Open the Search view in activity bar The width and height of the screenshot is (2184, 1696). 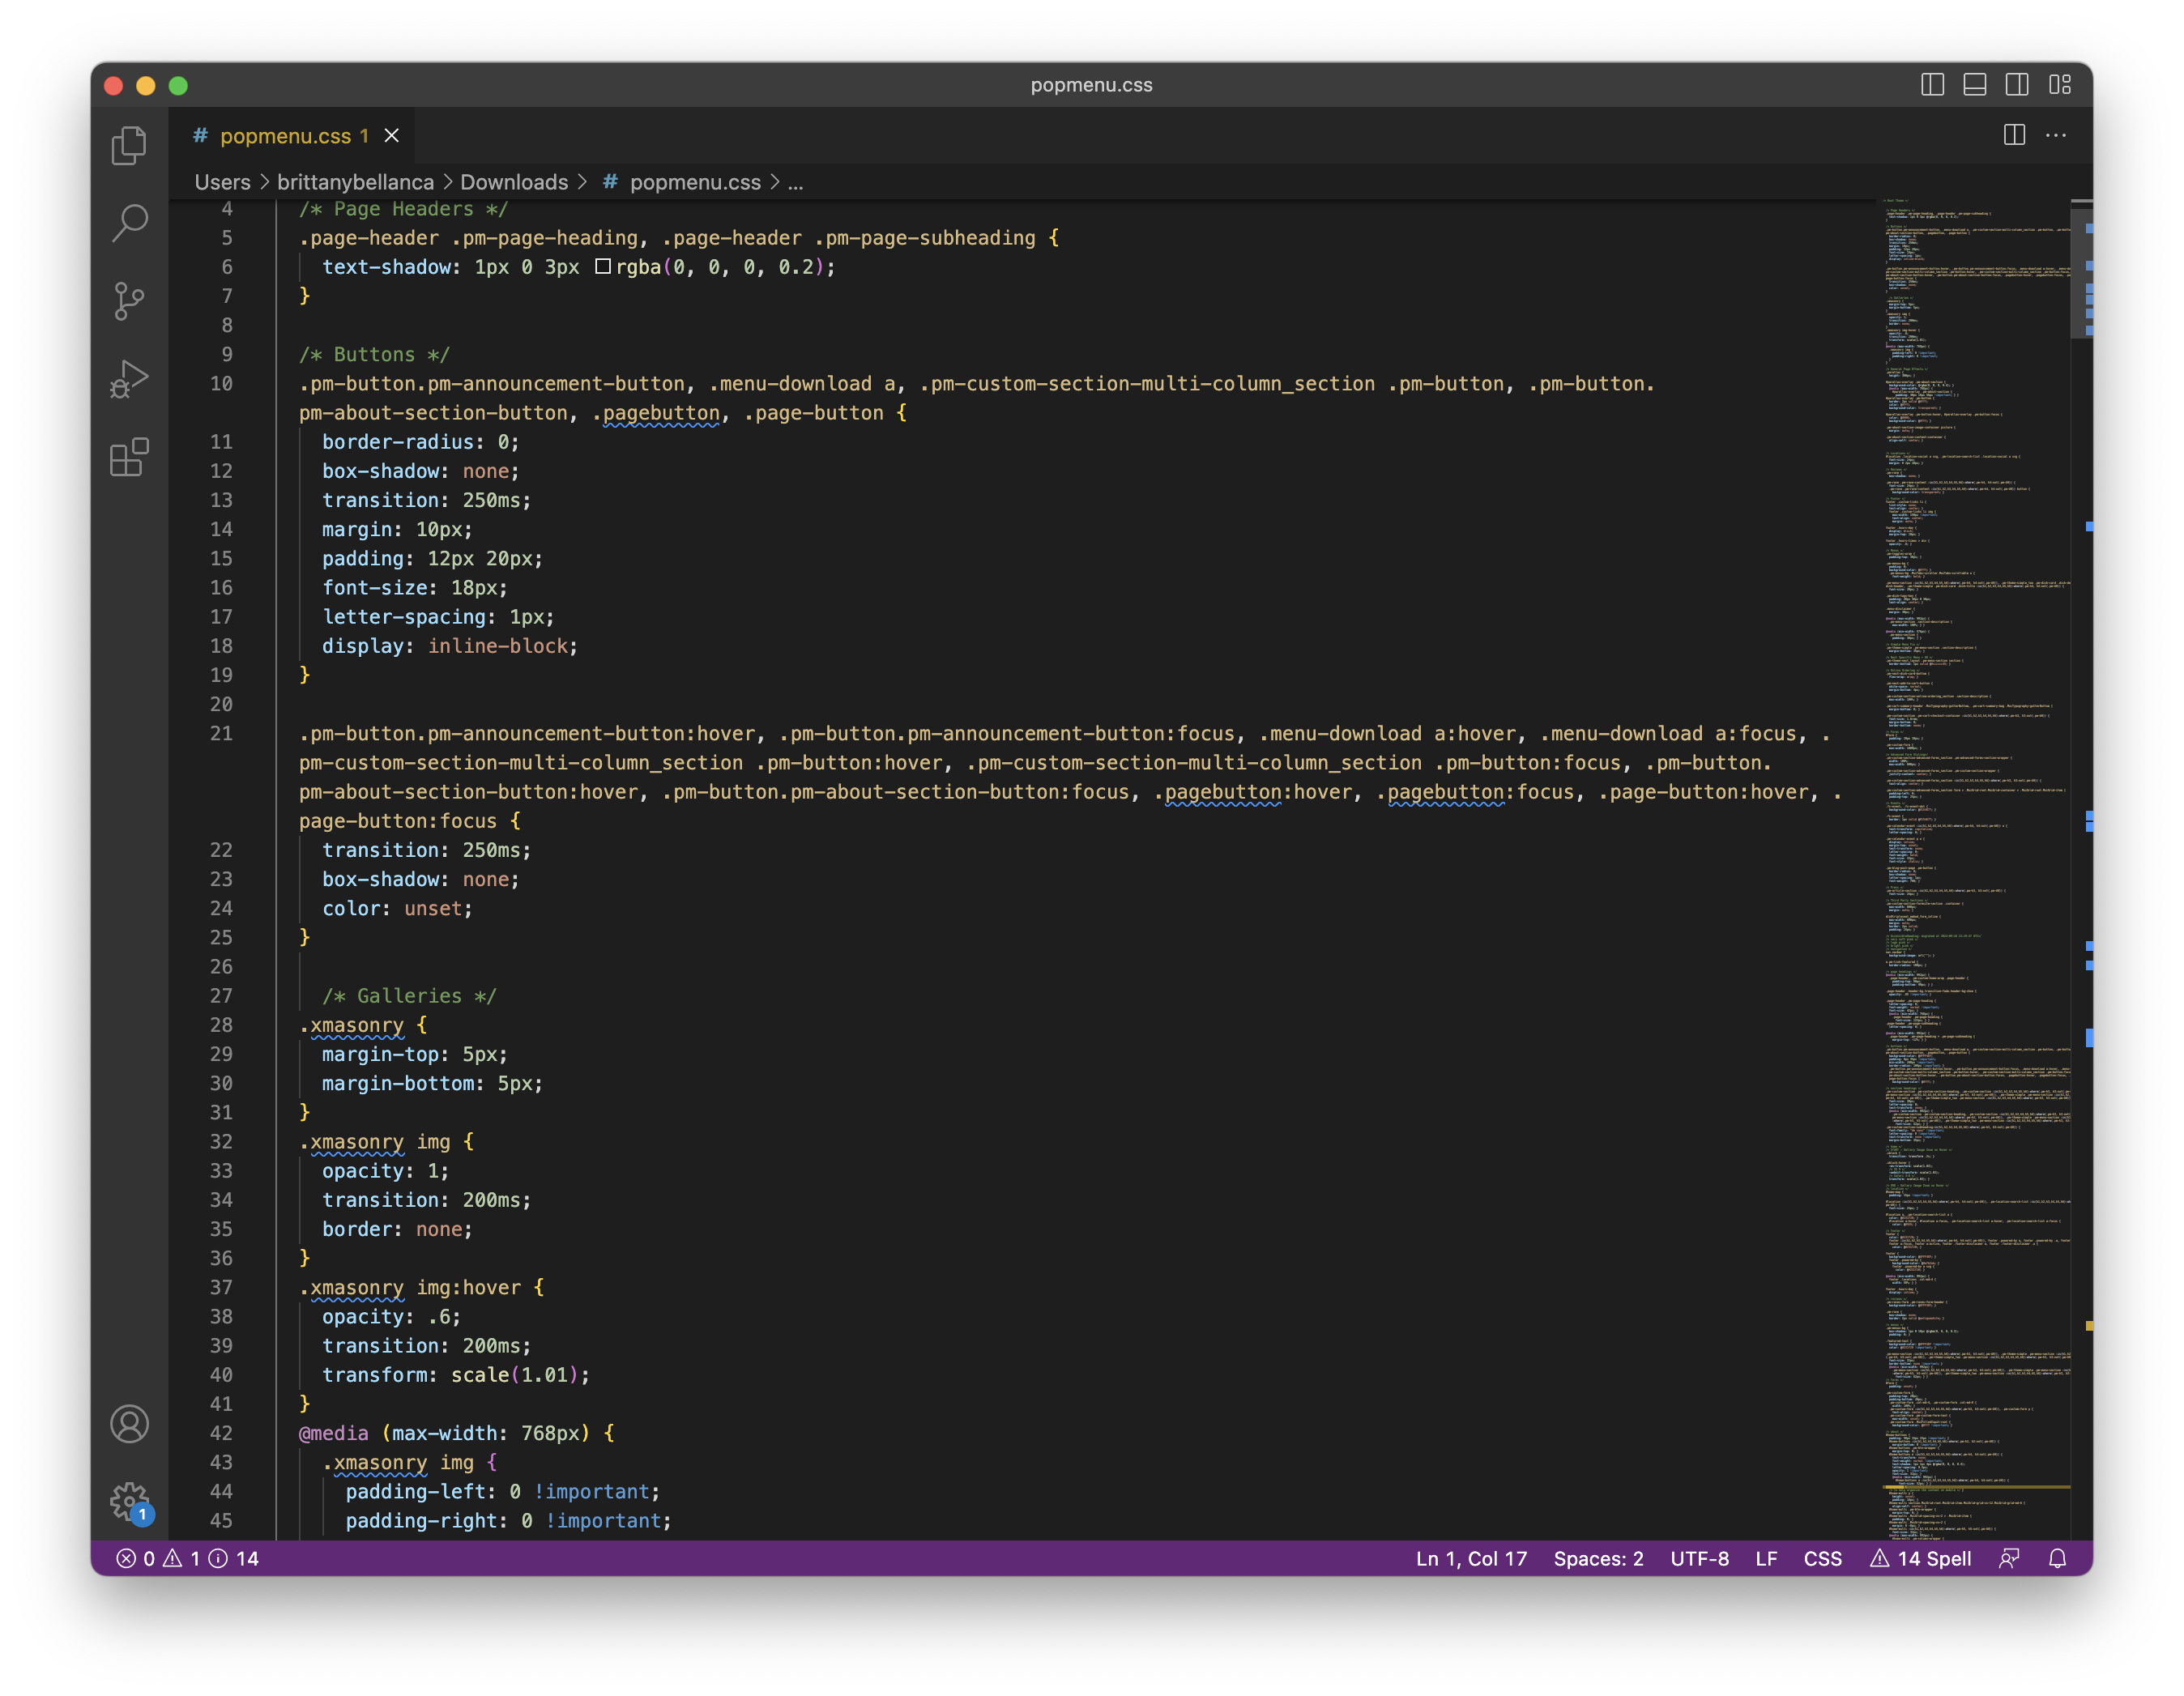coord(129,222)
